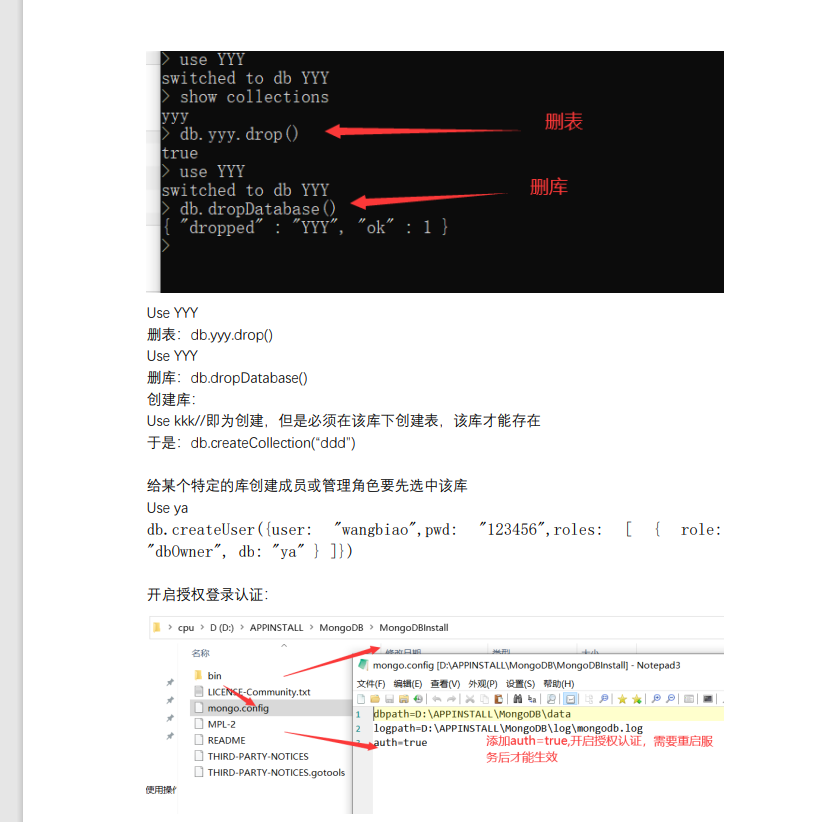Click the LICENSE-Community.txt file icon
820x822 pixels.
click(x=198, y=691)
